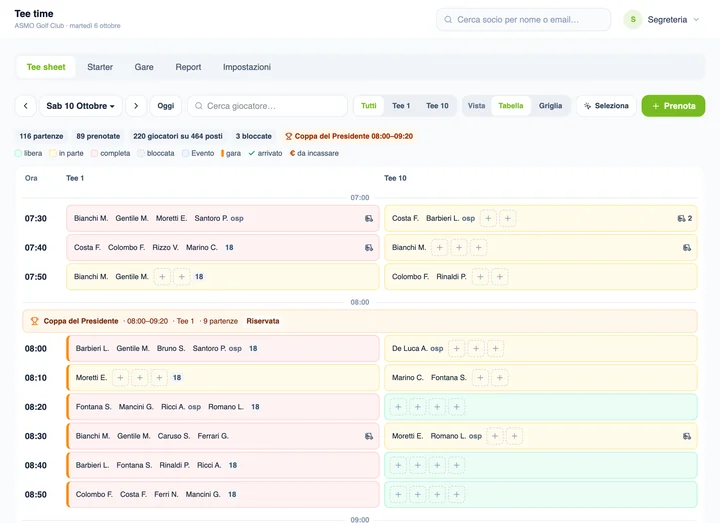This screenshot has height=523, width=720.
Task: Click golf cart icon in 08:30 Tee 10 row
Action: click(x=687, y=436)
